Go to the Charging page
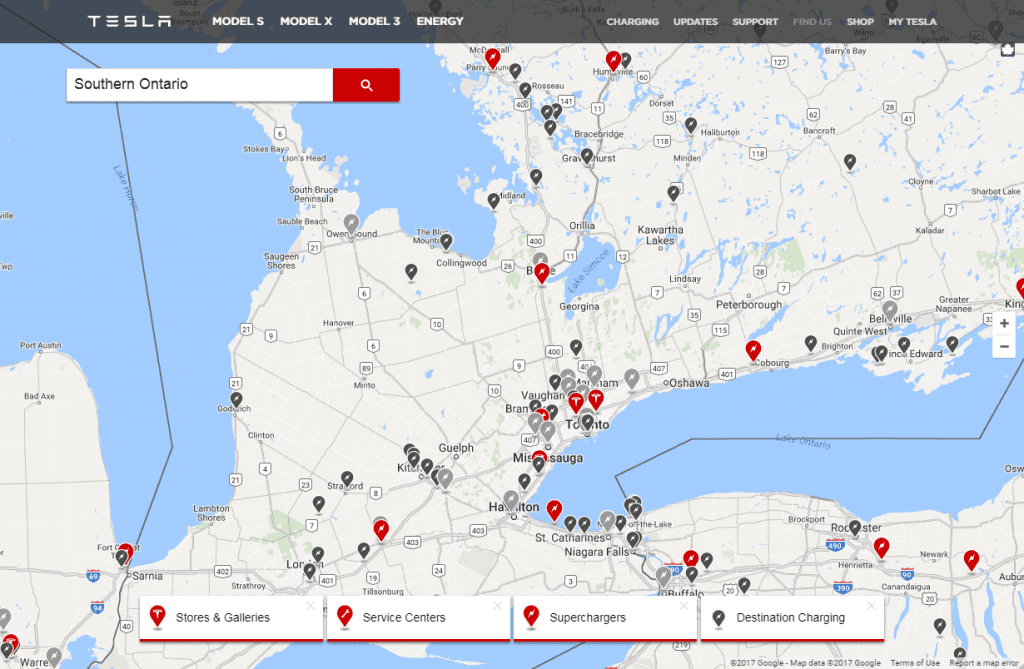The width and height of the screenshot is (1024, 669). 632,22
